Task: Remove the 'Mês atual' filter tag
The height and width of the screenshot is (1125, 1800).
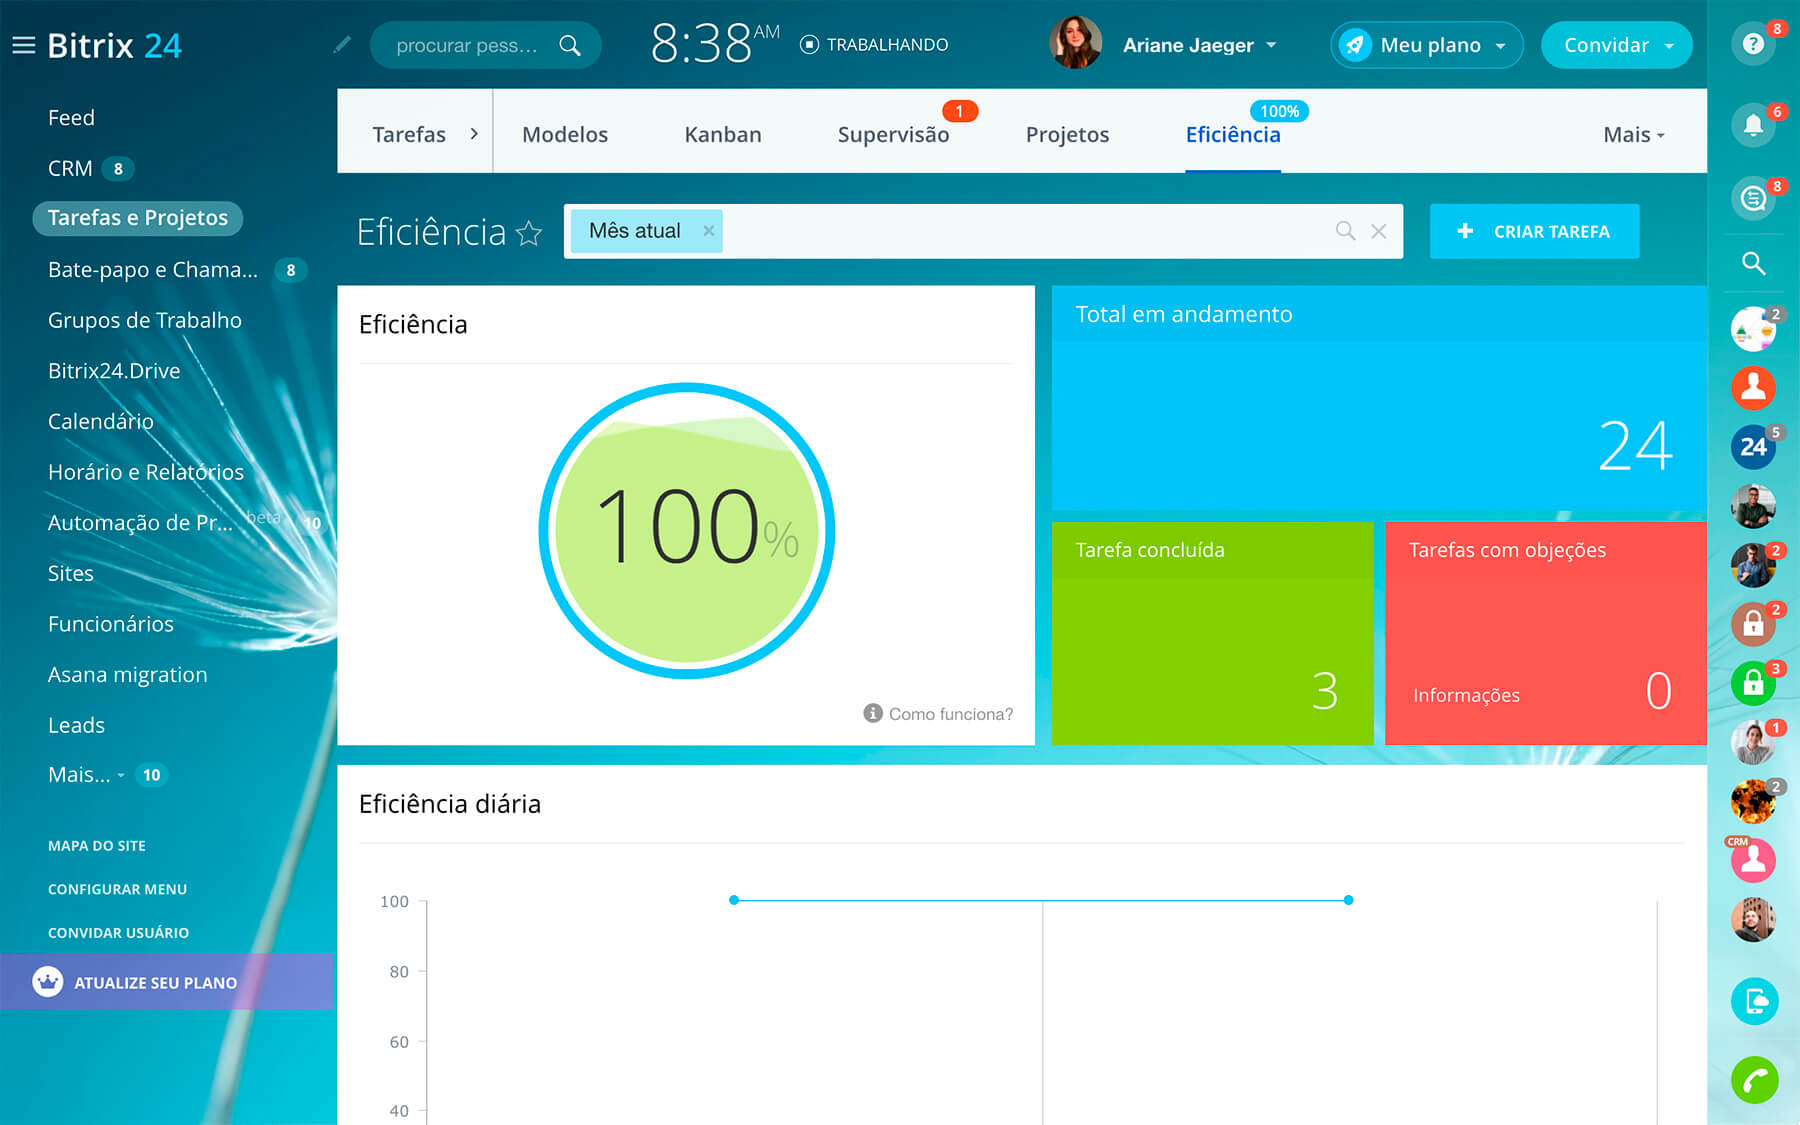Action: pos(708,231)
